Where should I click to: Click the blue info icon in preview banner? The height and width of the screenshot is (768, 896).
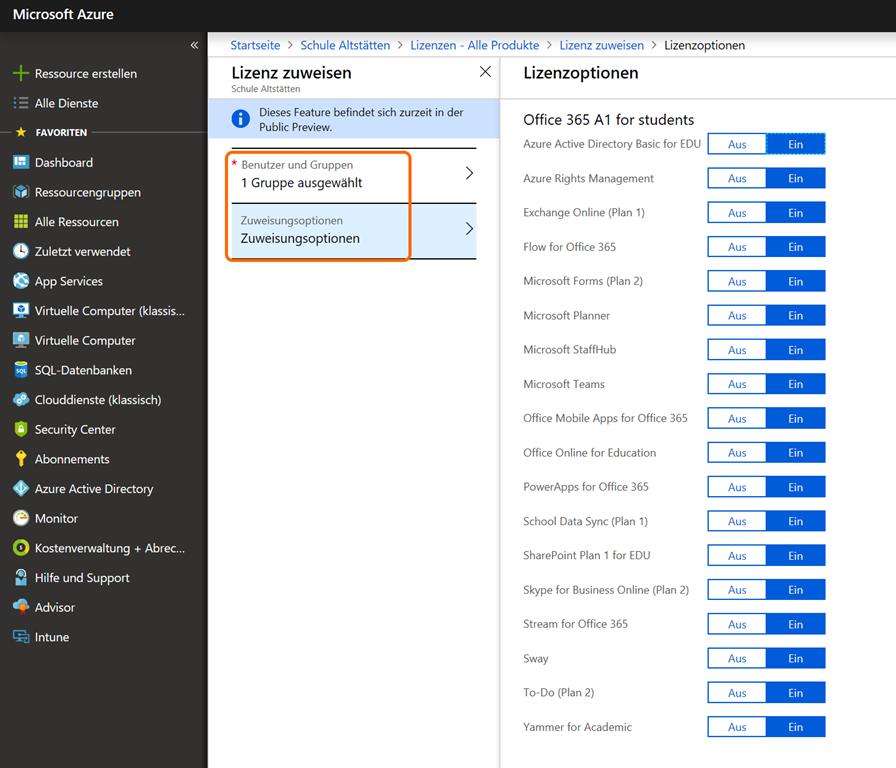point(241,120)
